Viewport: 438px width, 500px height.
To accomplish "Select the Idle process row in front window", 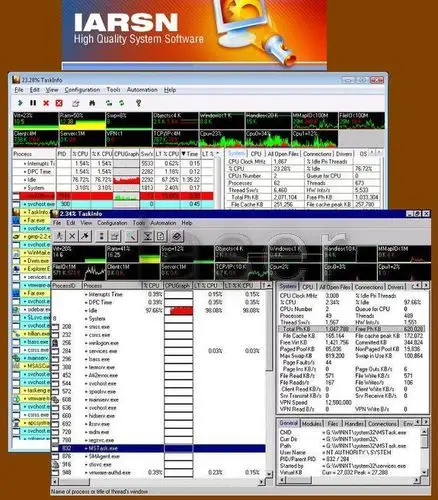I will pos(158,310).
